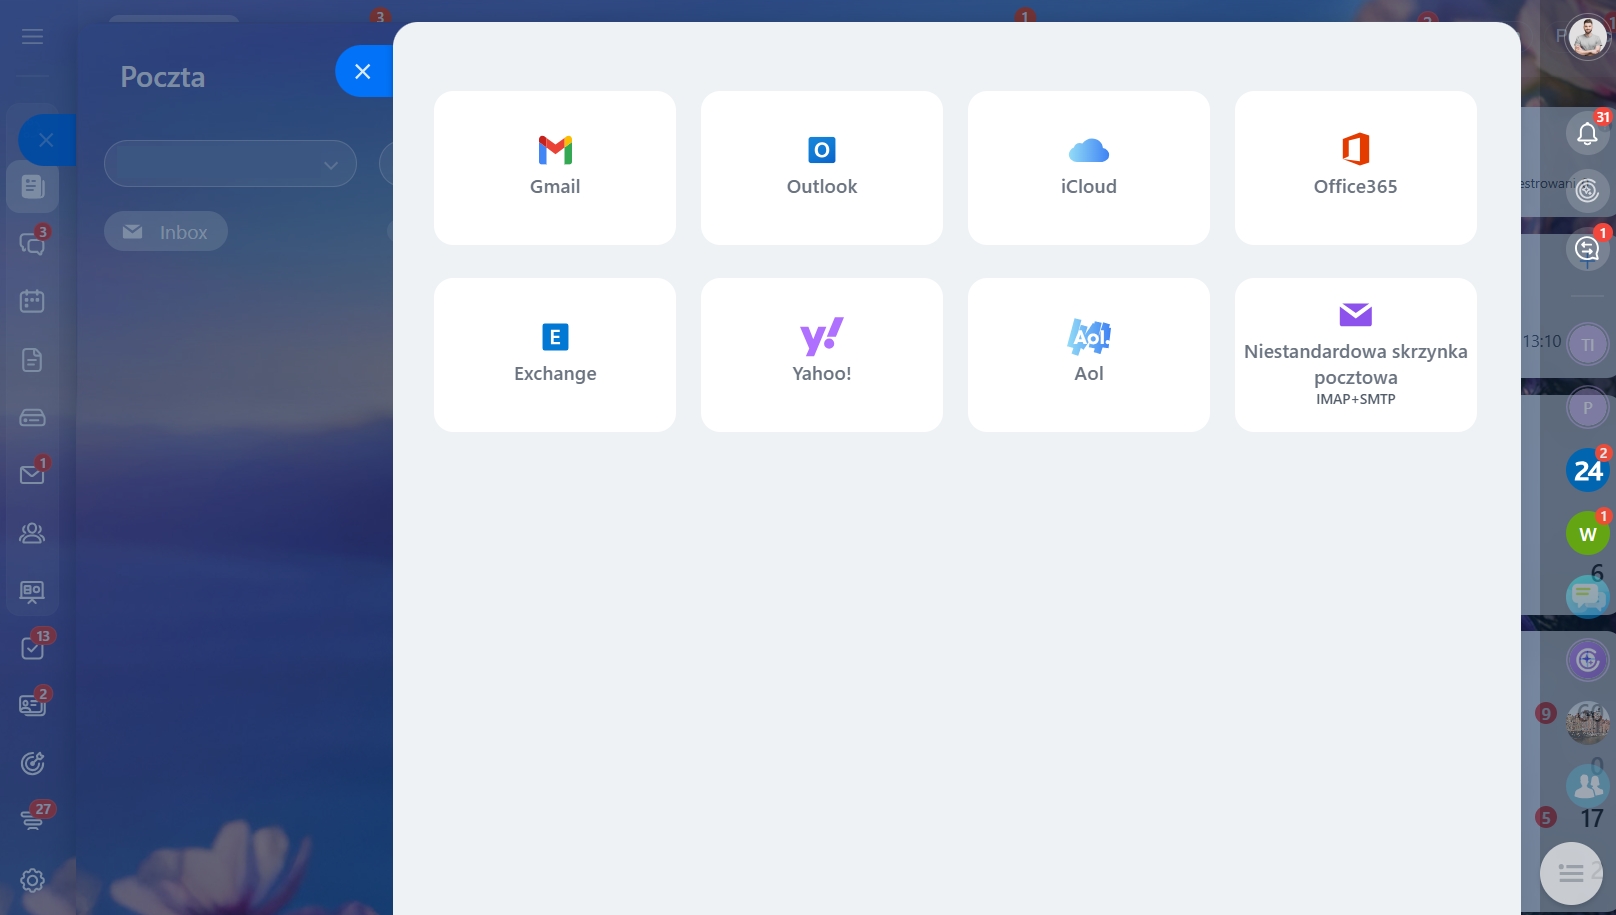Close the mailbox selection slider panel

point(363,71)
